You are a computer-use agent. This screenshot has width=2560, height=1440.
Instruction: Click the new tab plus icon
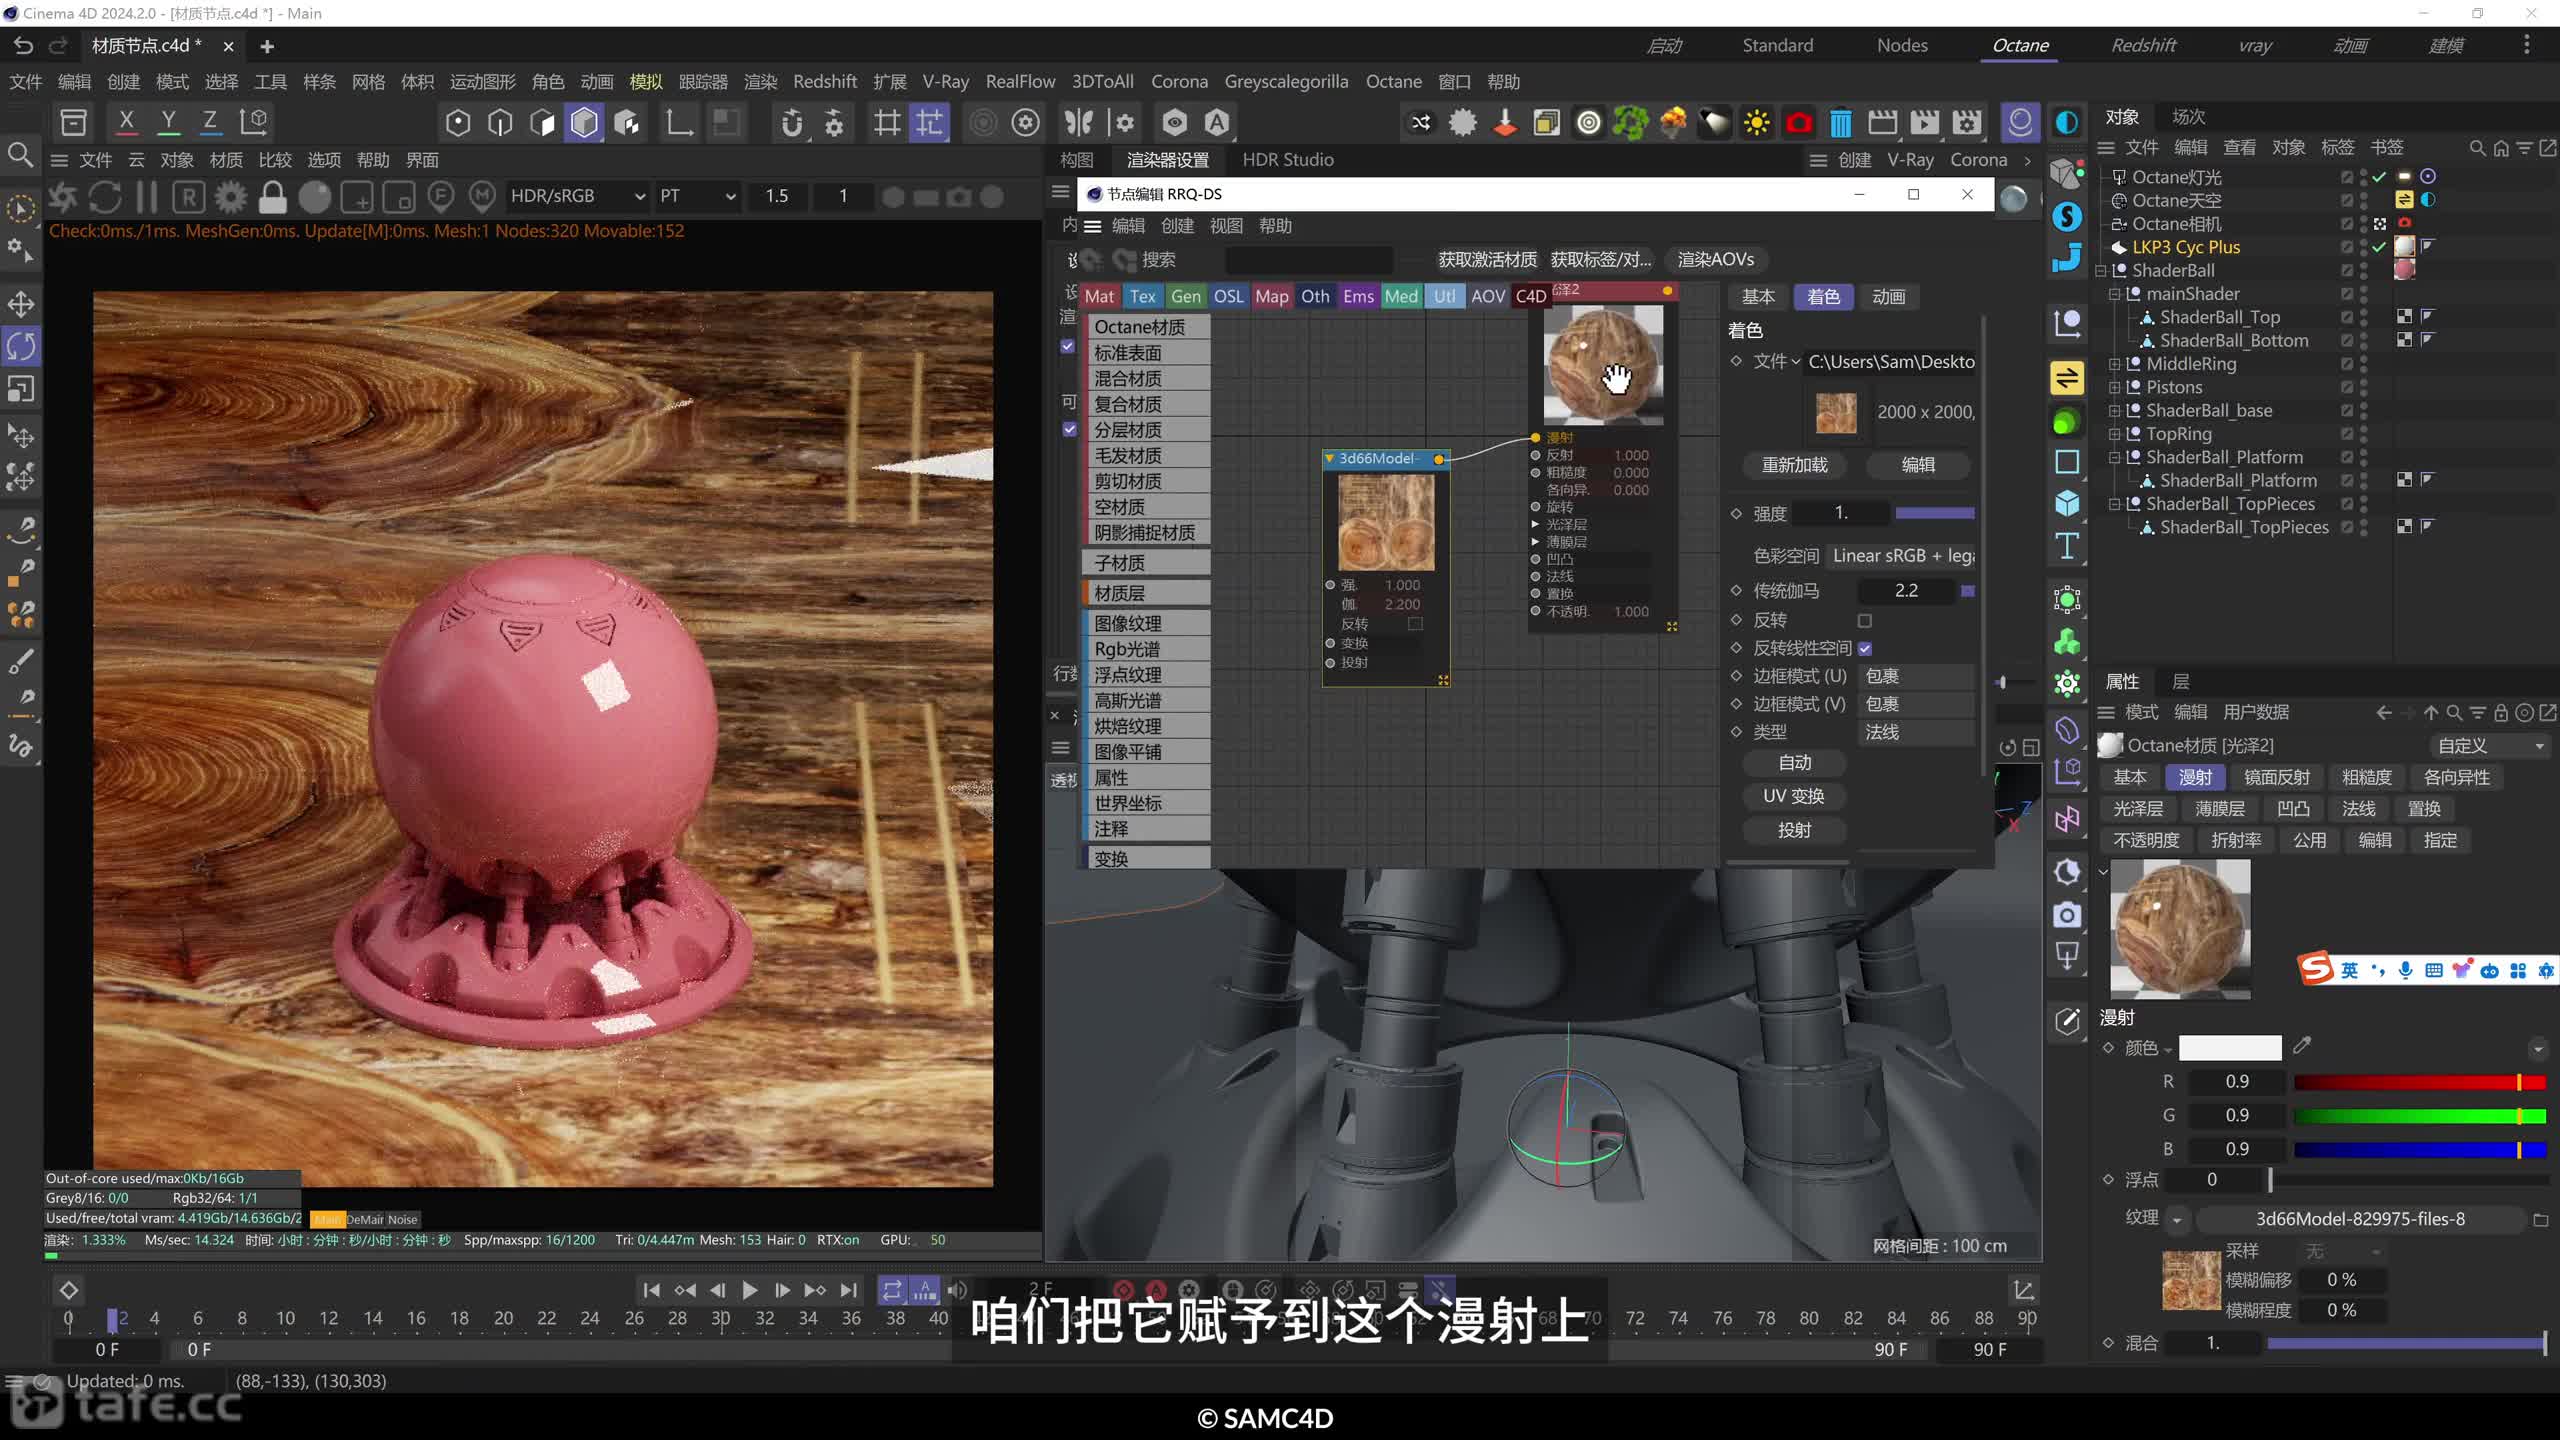click(267, 46)
